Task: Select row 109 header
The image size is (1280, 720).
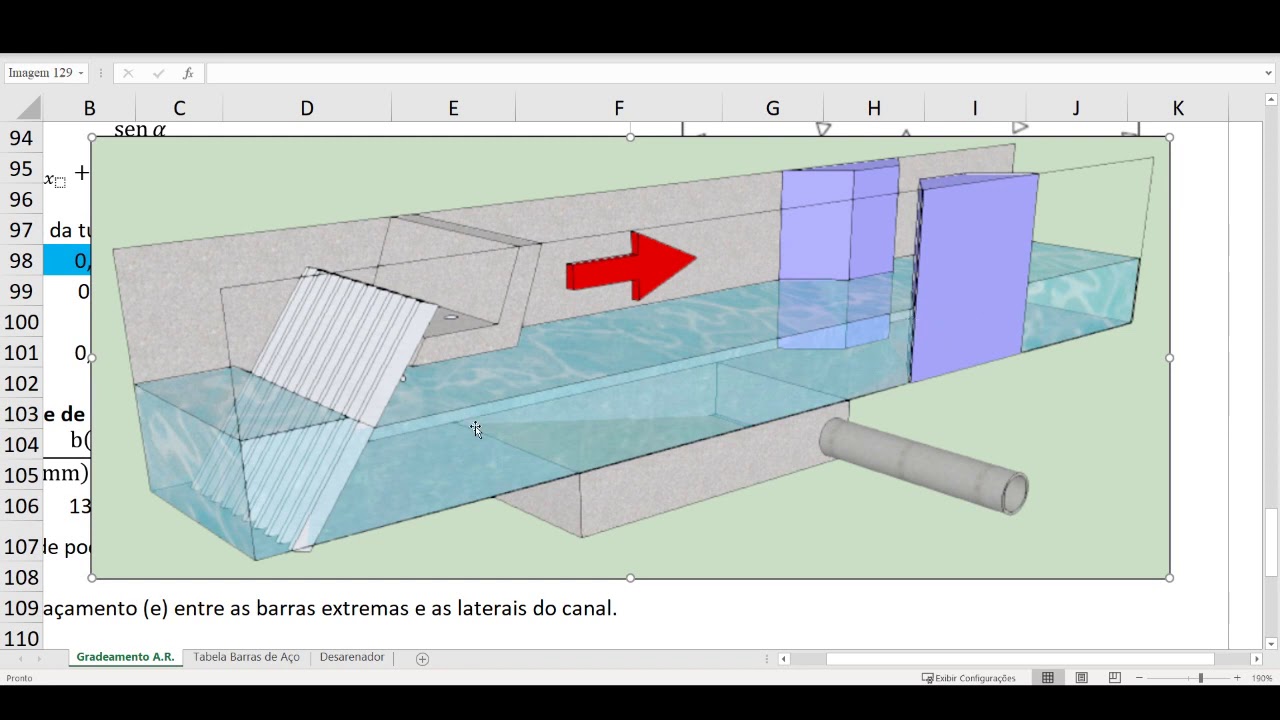Action: (21, 608)
